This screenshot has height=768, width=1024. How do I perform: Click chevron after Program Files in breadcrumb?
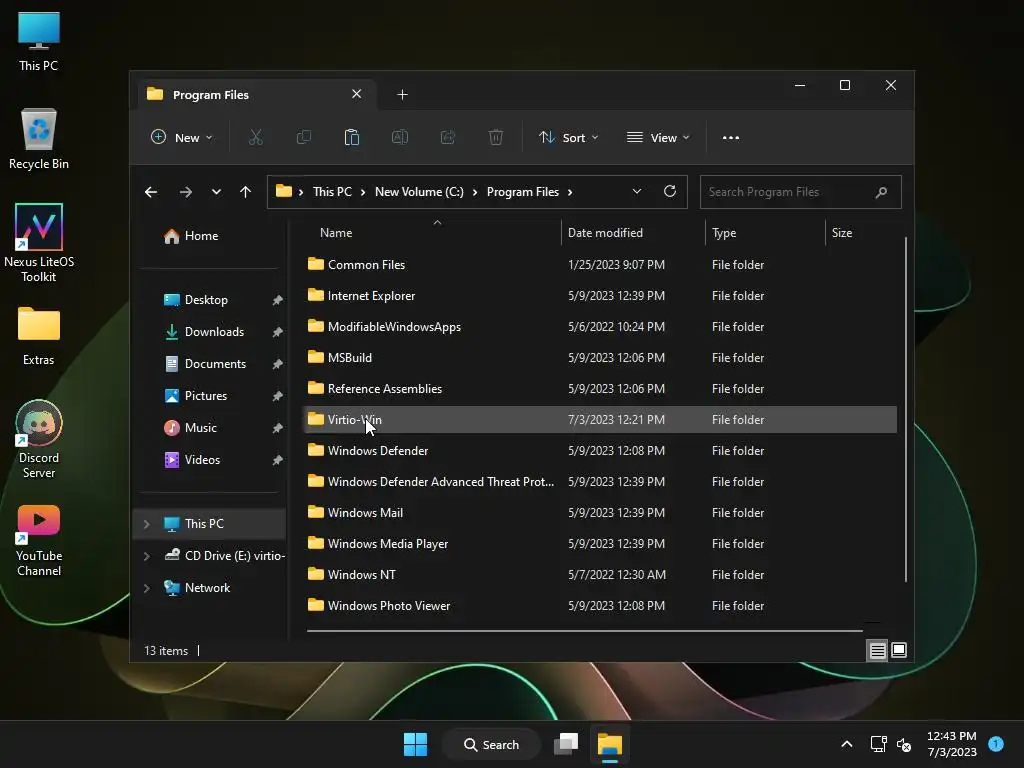(x=570, y=192)
